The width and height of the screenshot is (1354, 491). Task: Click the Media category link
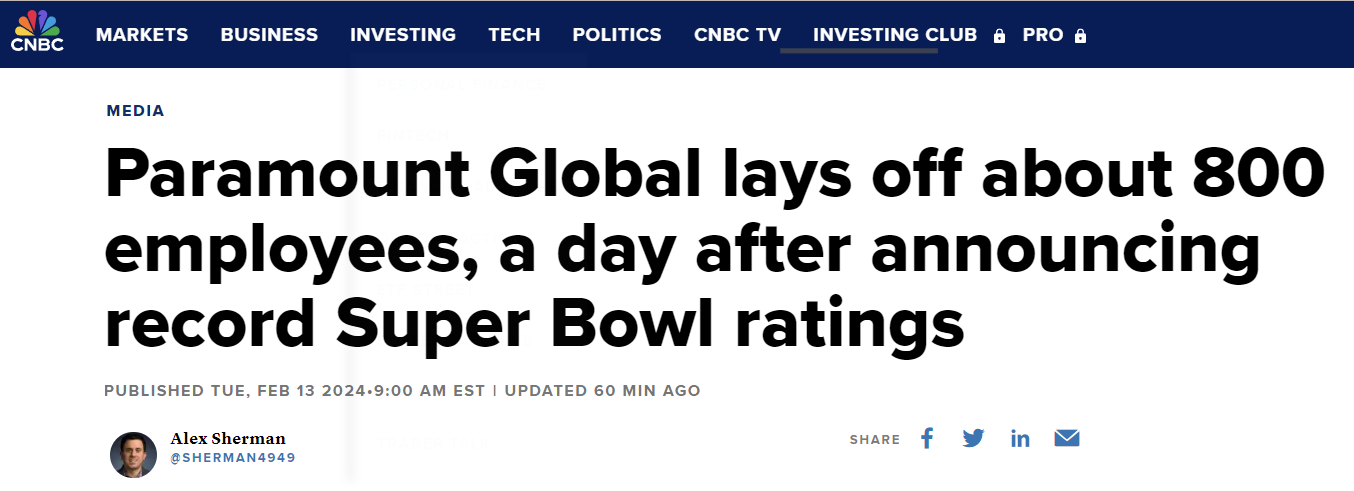pos(136,111)
